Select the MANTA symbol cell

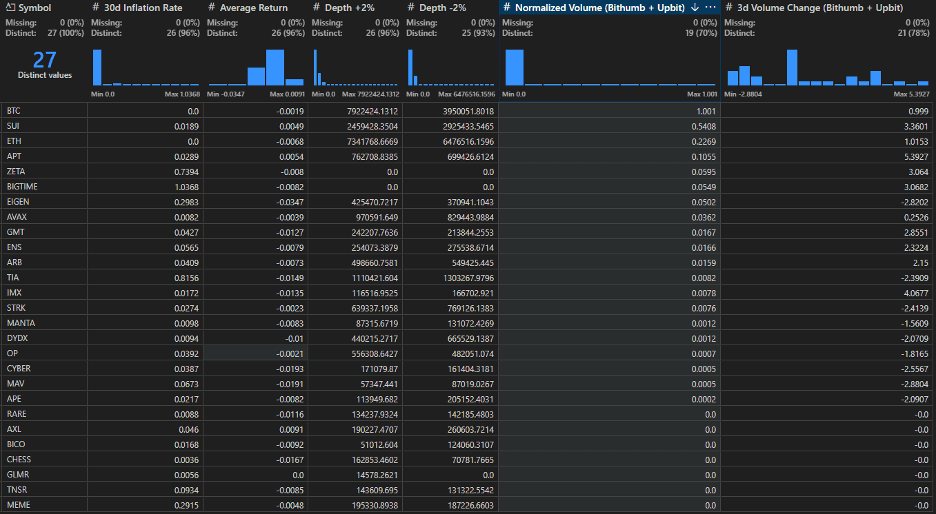pyautogui.click(x=44, y=323)
